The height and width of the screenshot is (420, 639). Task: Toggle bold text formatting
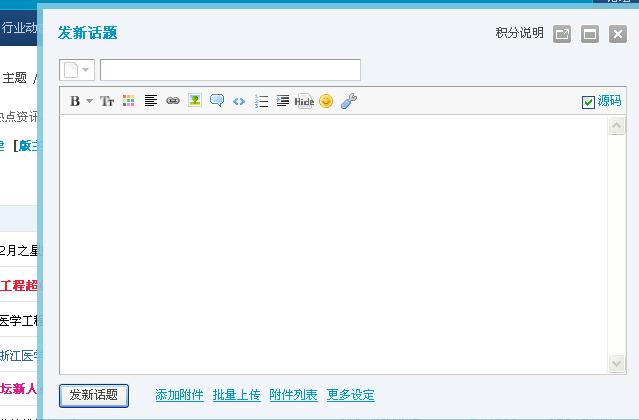pyautogui.click(x=75, y=101)
